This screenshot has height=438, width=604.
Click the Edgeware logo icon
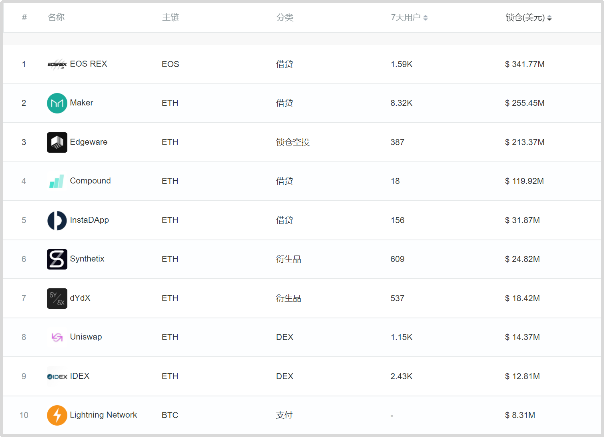pos(57,142)
